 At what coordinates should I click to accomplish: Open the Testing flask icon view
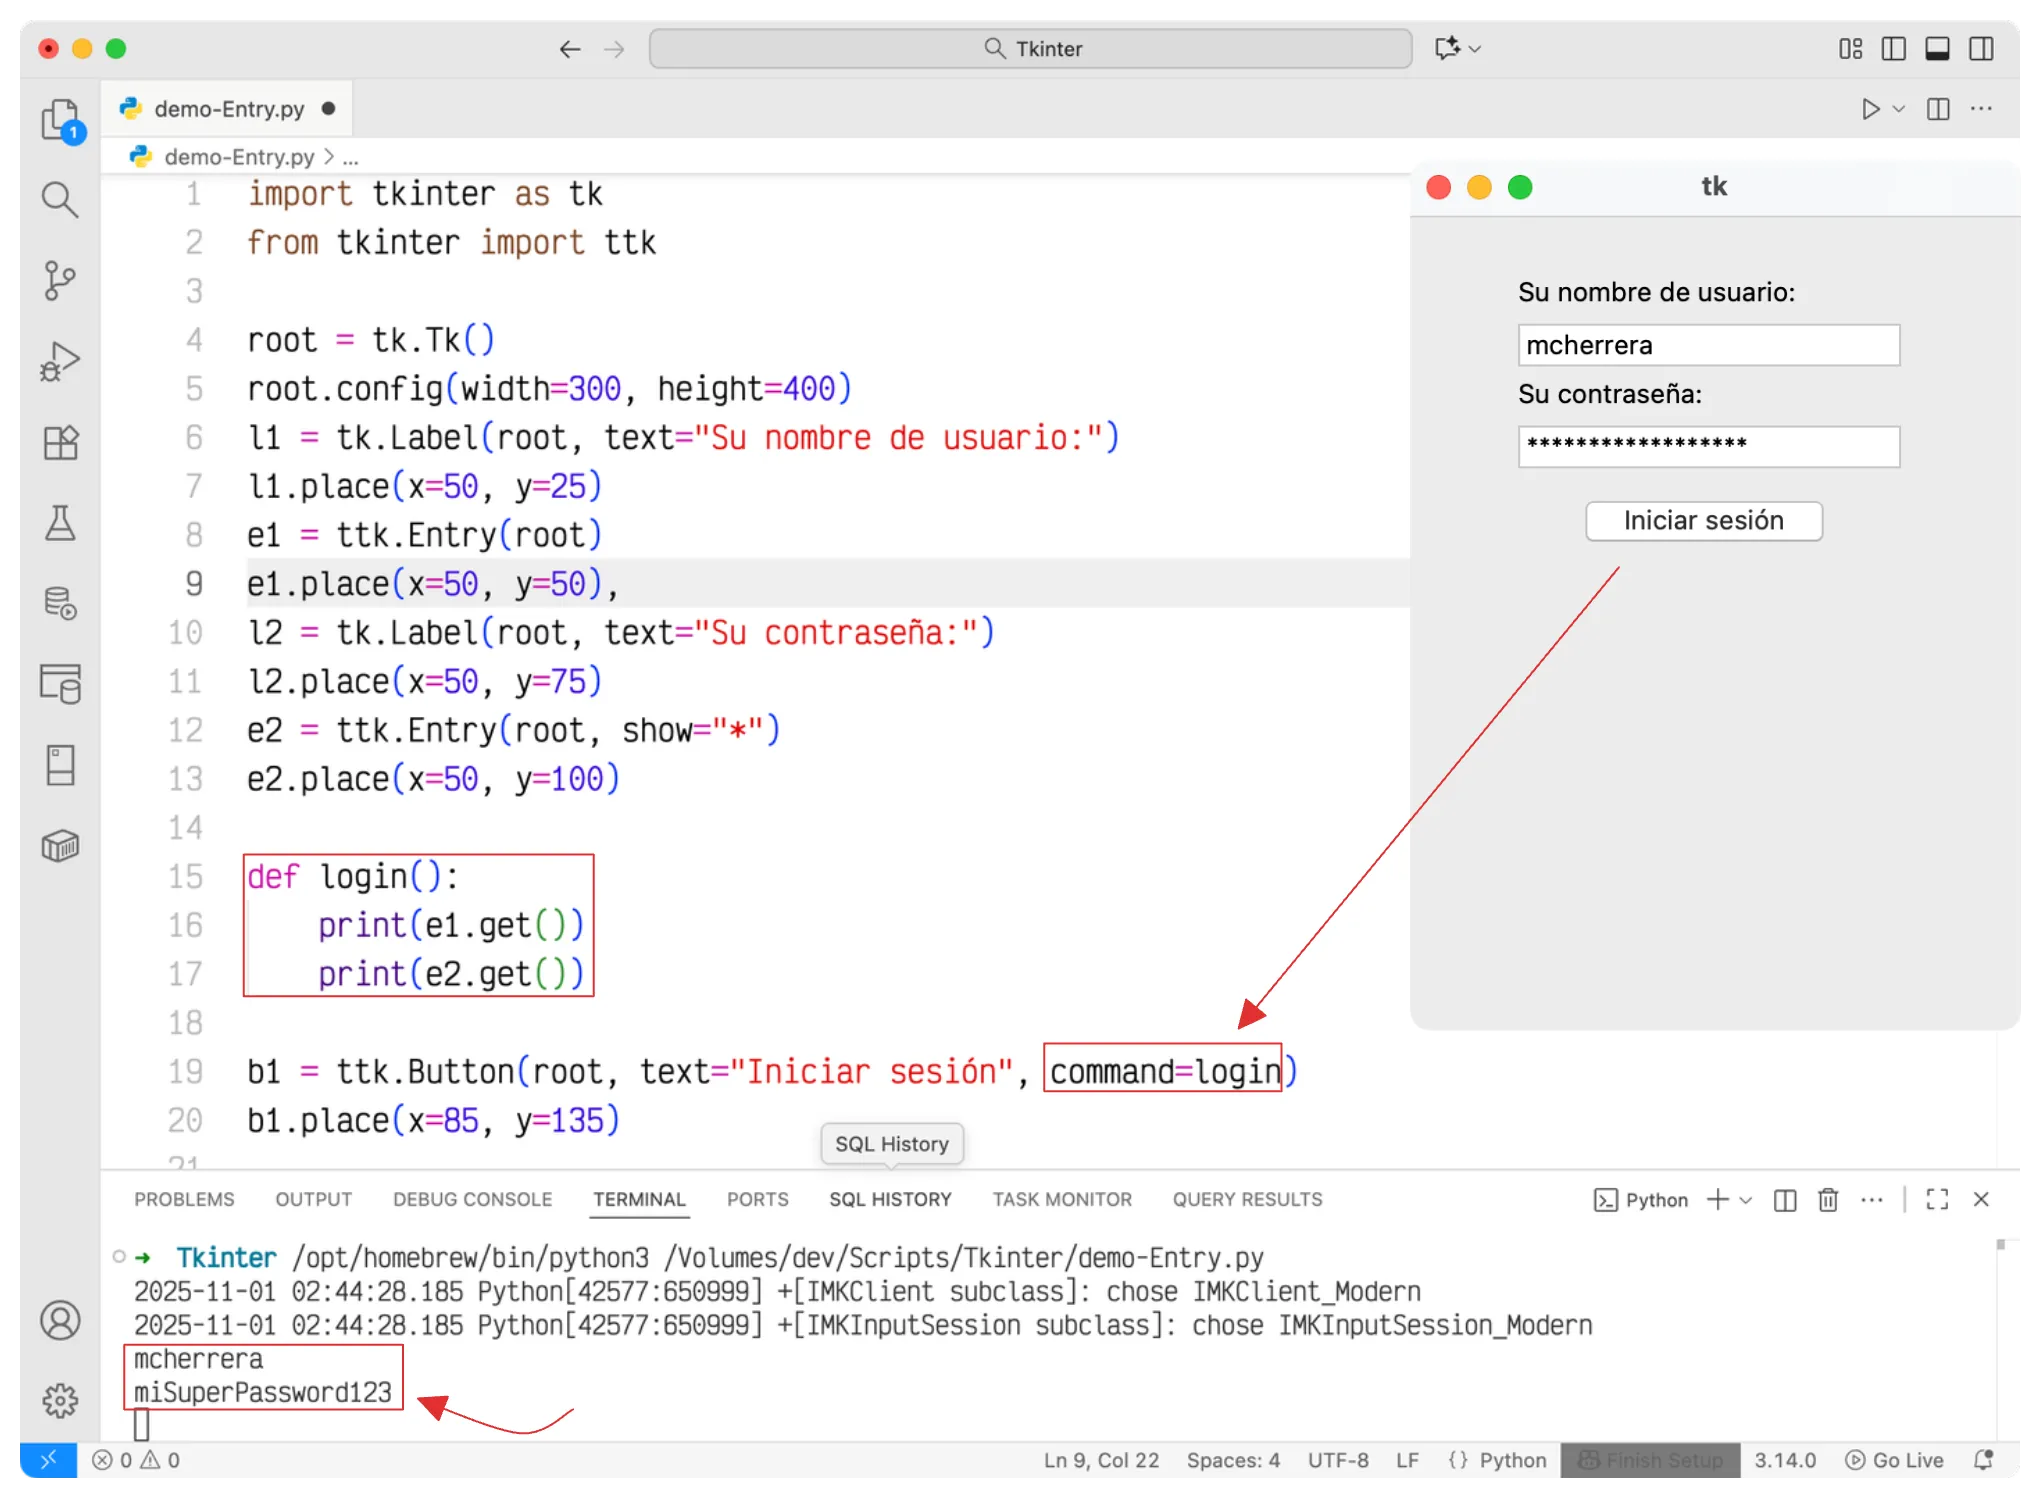pos(60,523)
